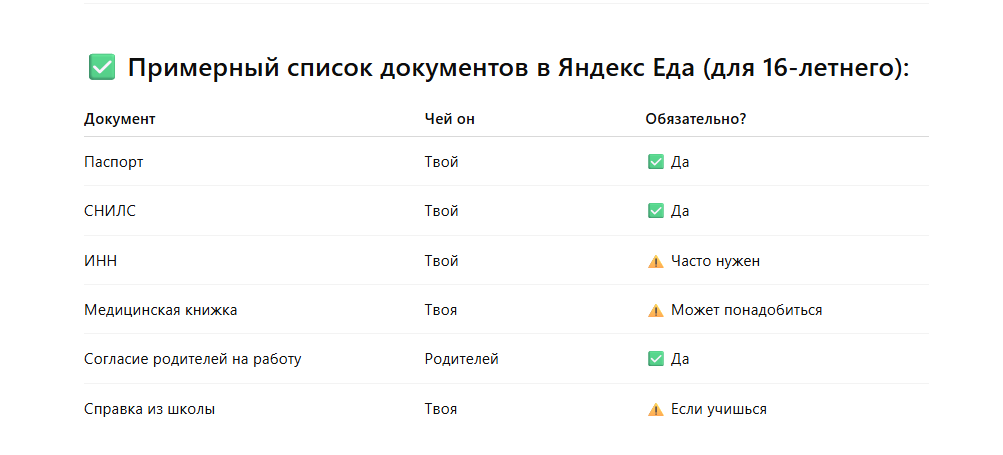
Task: Click the Примерный список документов heading
Action: click(x=518, y=67)
